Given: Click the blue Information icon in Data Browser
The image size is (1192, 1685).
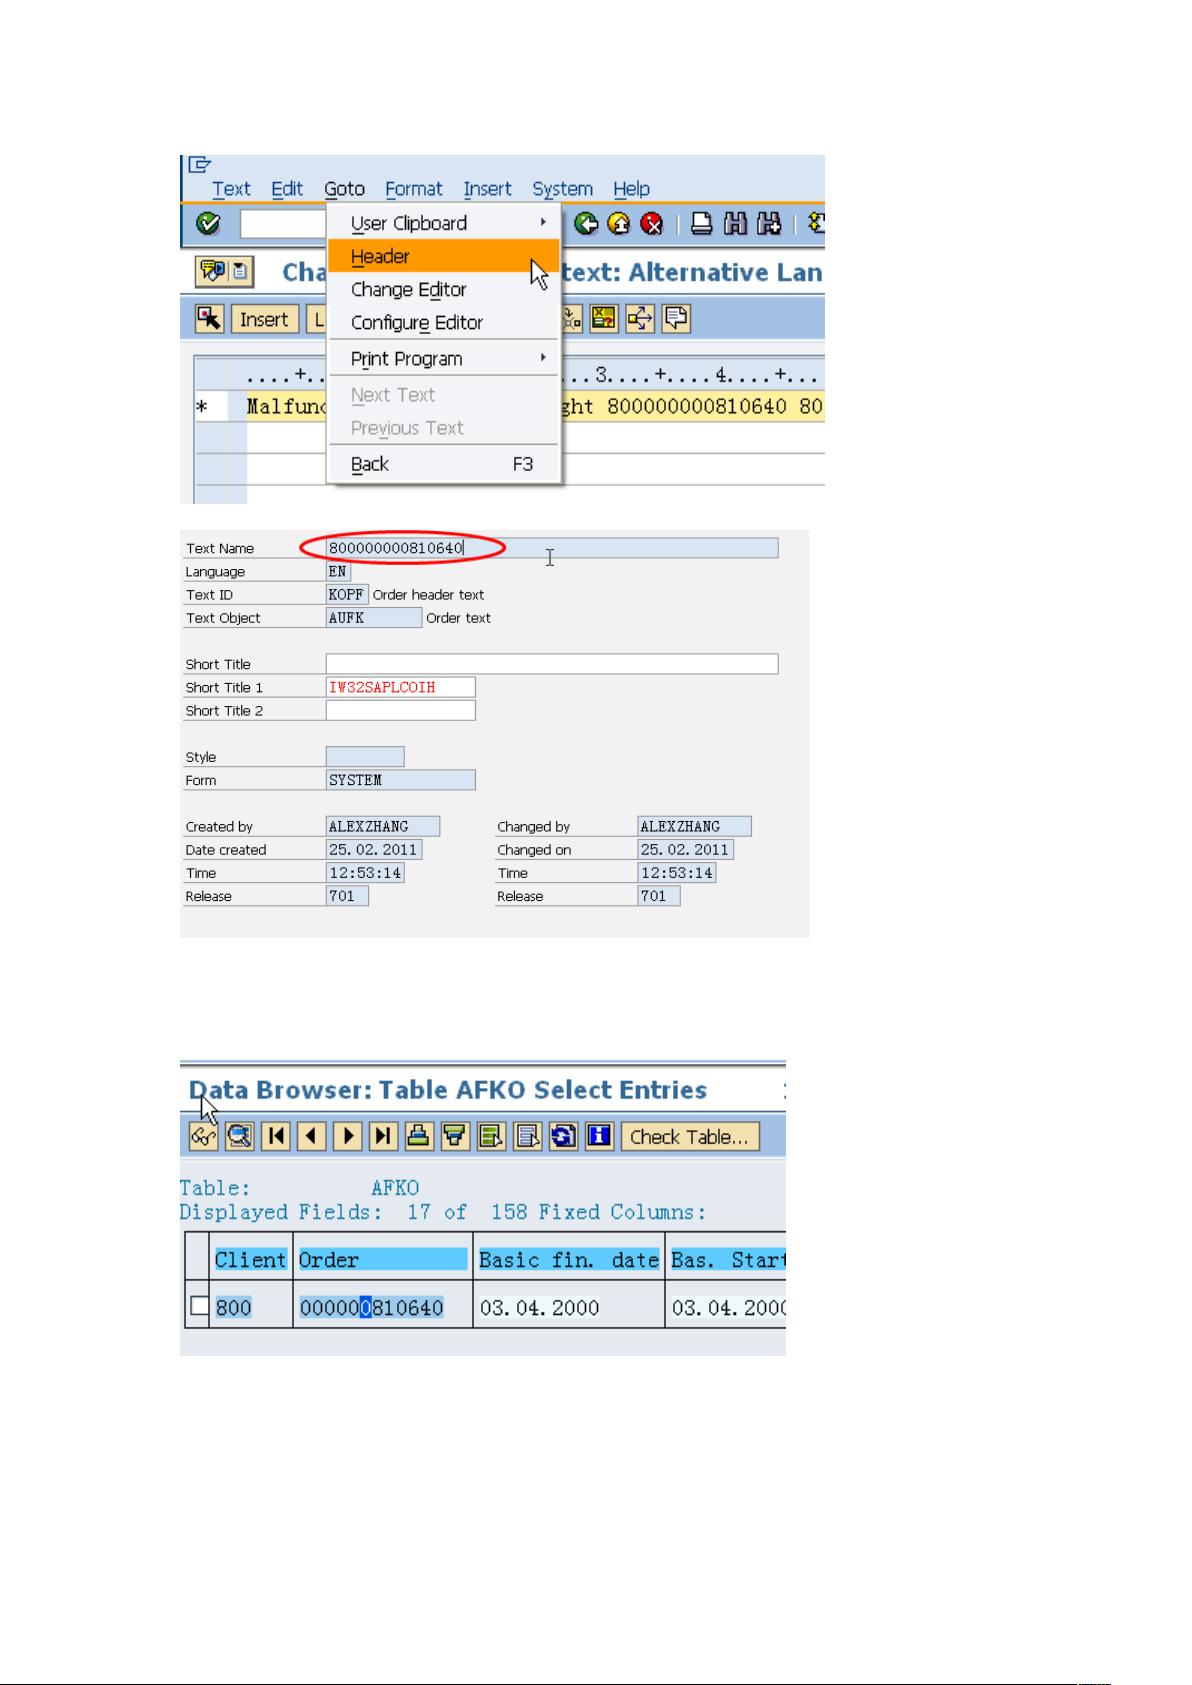Looking at the screenshot, I should [x=599, y=1136].
